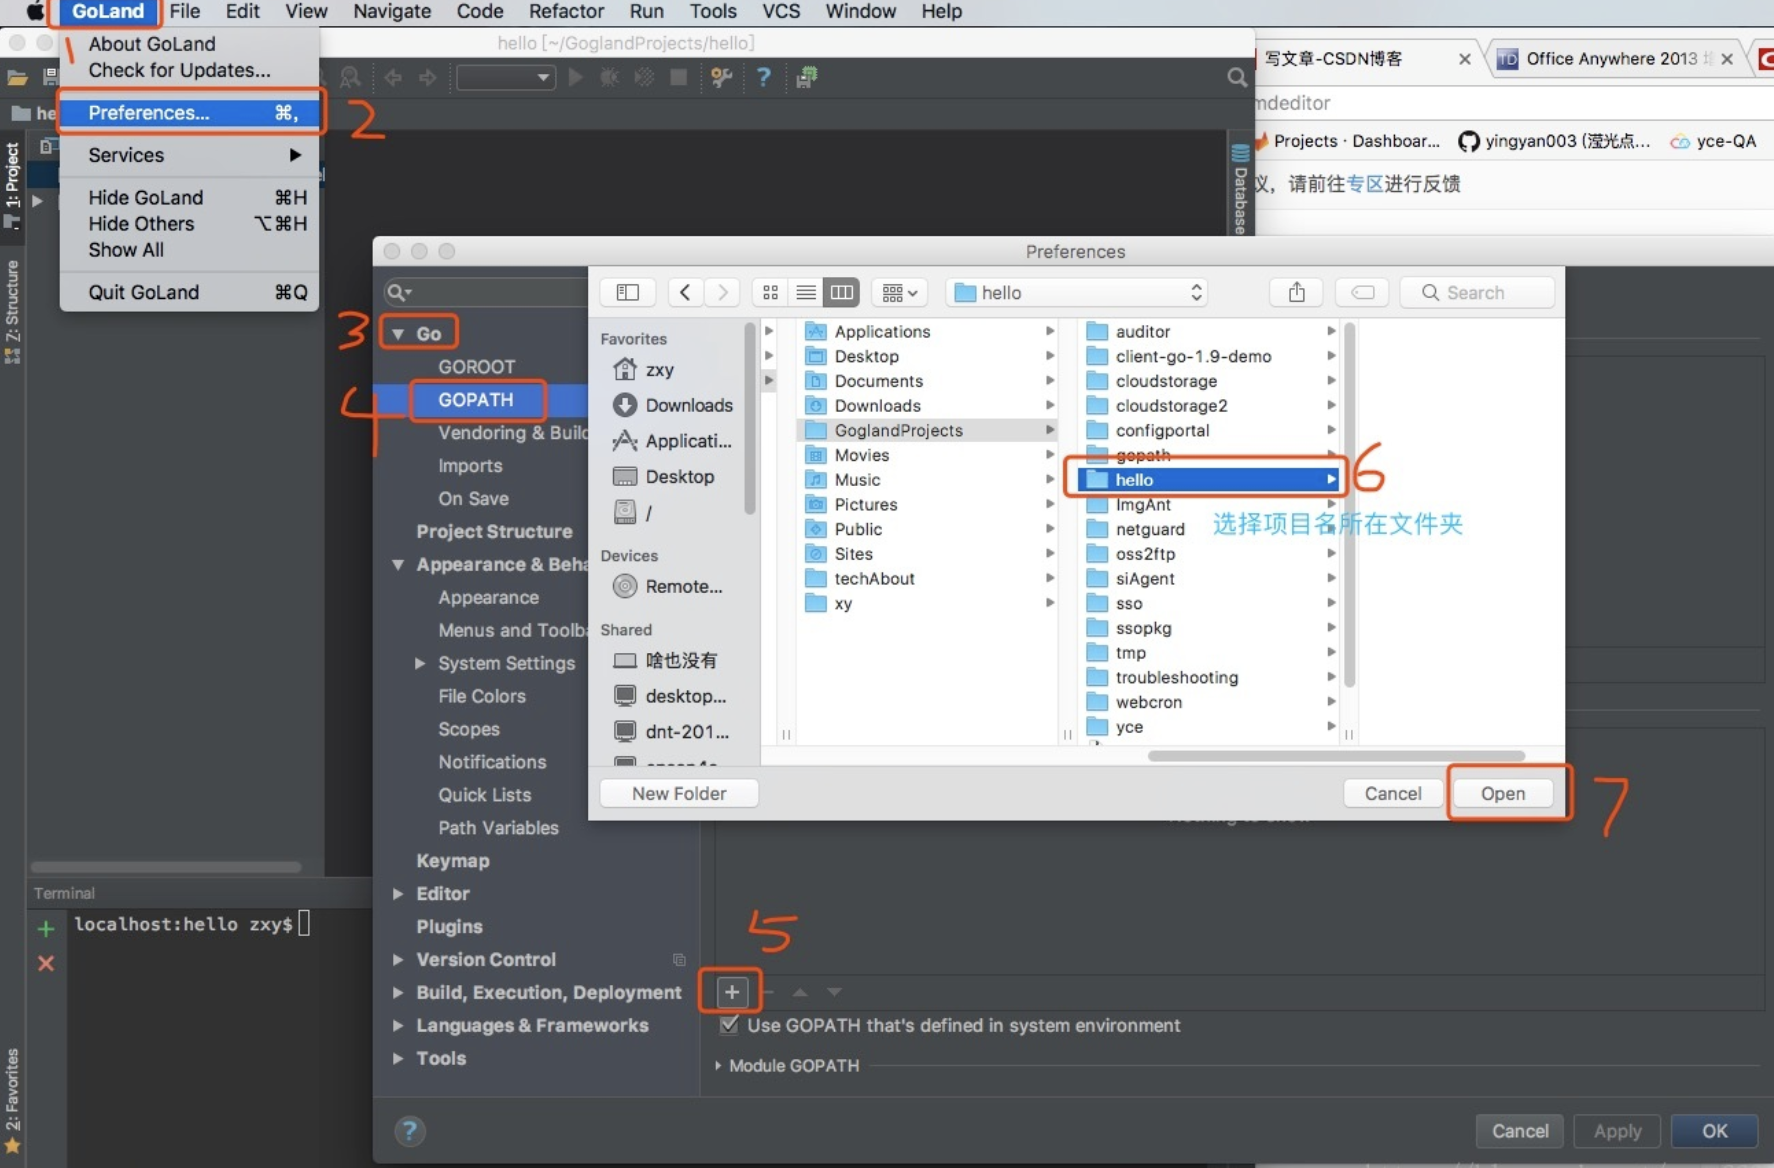Click the Stop square toolbar icon

[x=678, y=77]
